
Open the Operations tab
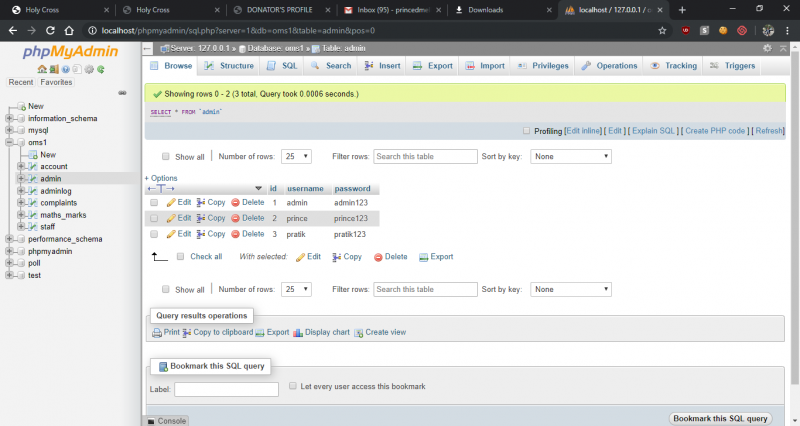click(609, 65)
